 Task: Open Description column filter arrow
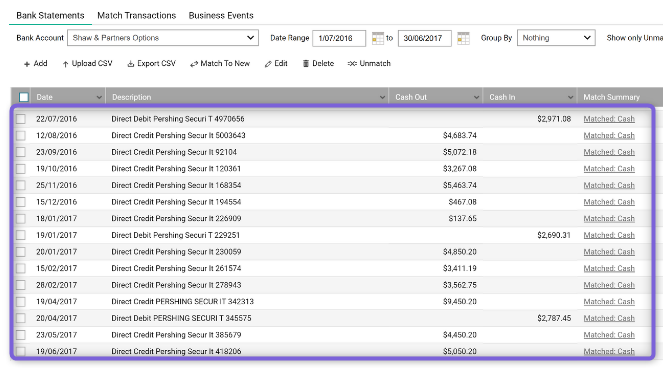pos(382,97)
